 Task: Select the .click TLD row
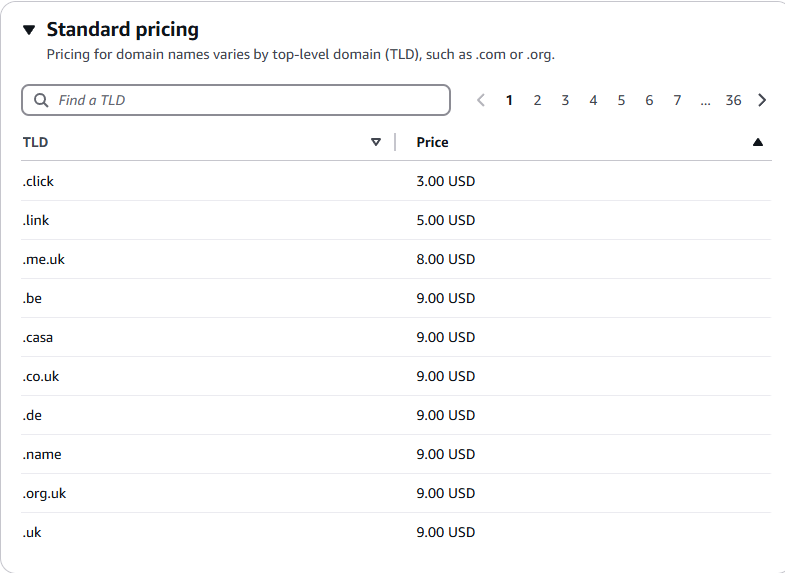pos(396,181)
